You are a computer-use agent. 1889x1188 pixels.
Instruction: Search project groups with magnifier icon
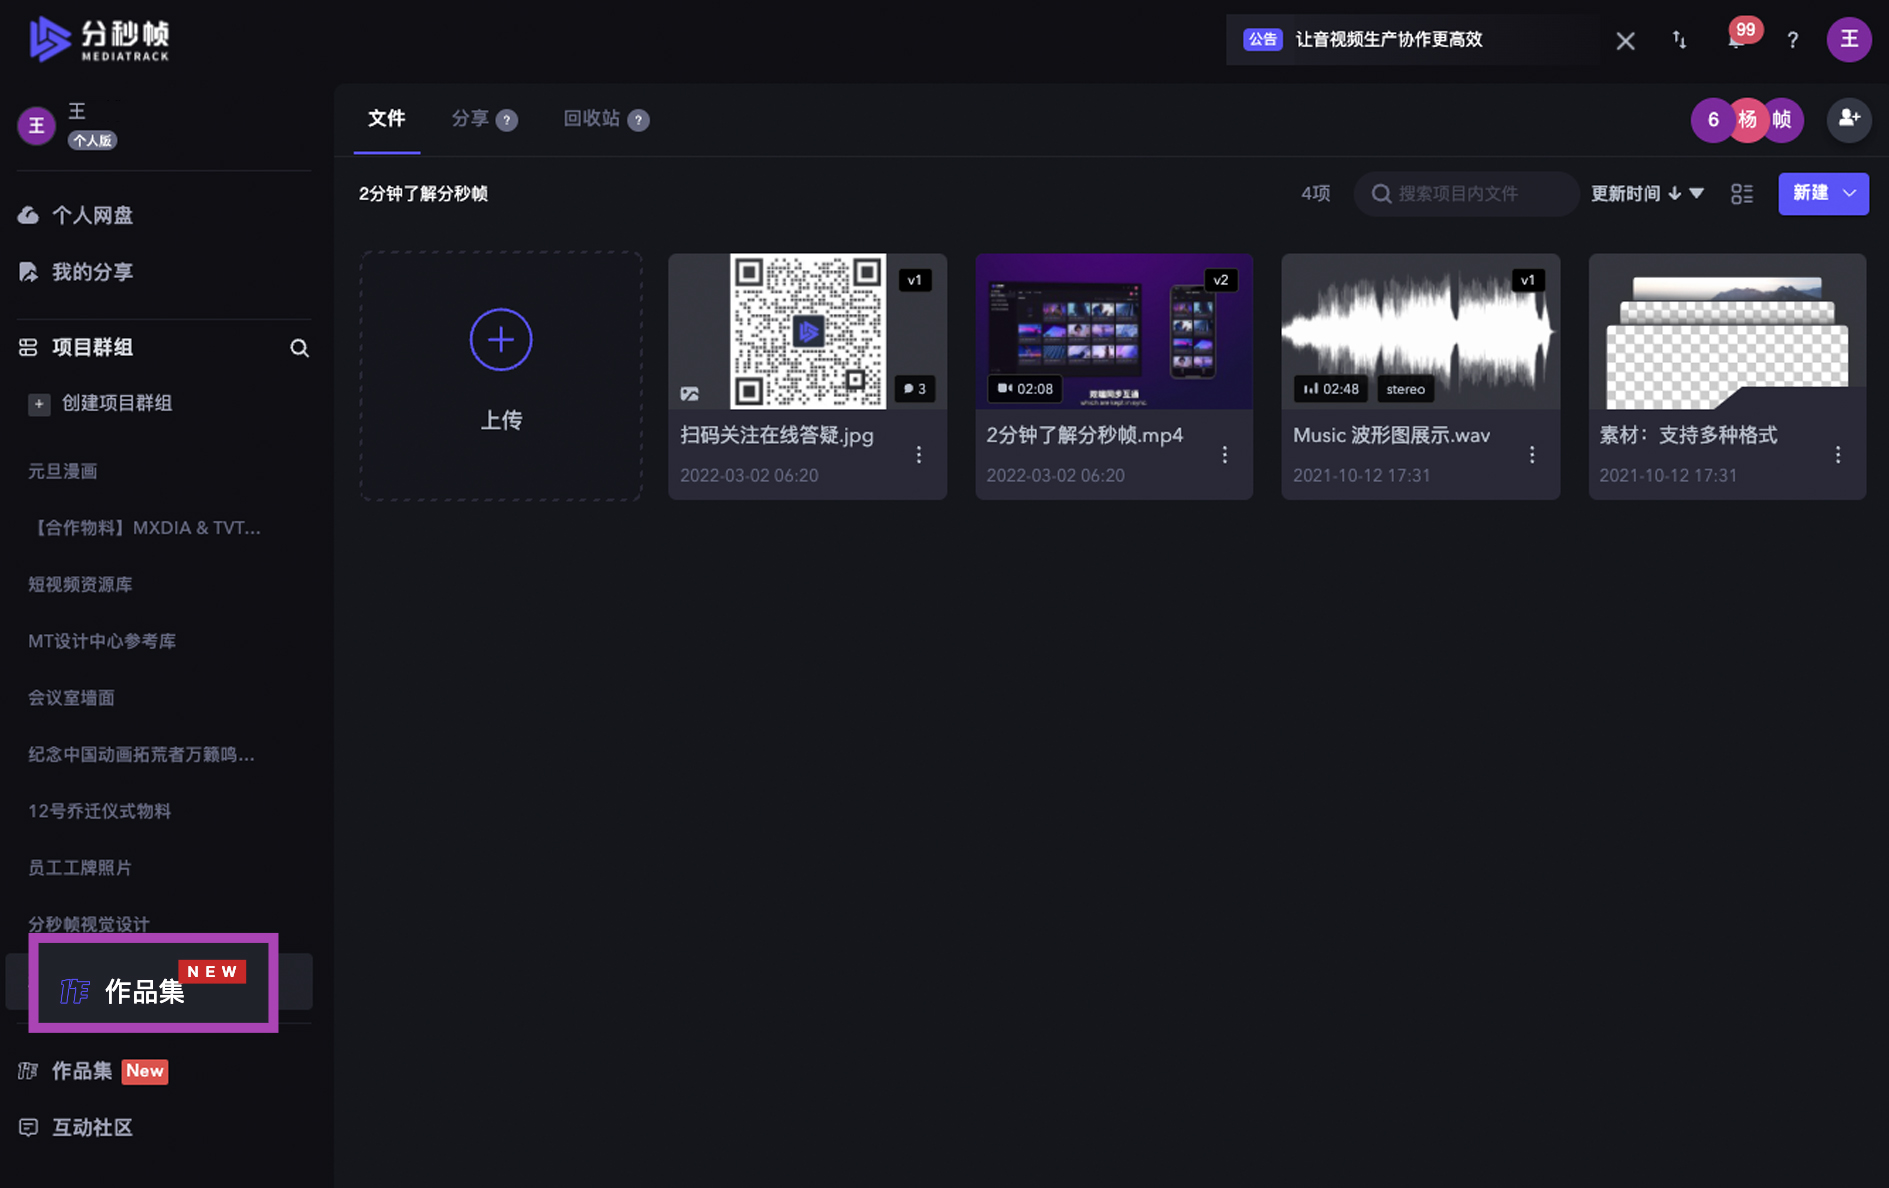299,347
